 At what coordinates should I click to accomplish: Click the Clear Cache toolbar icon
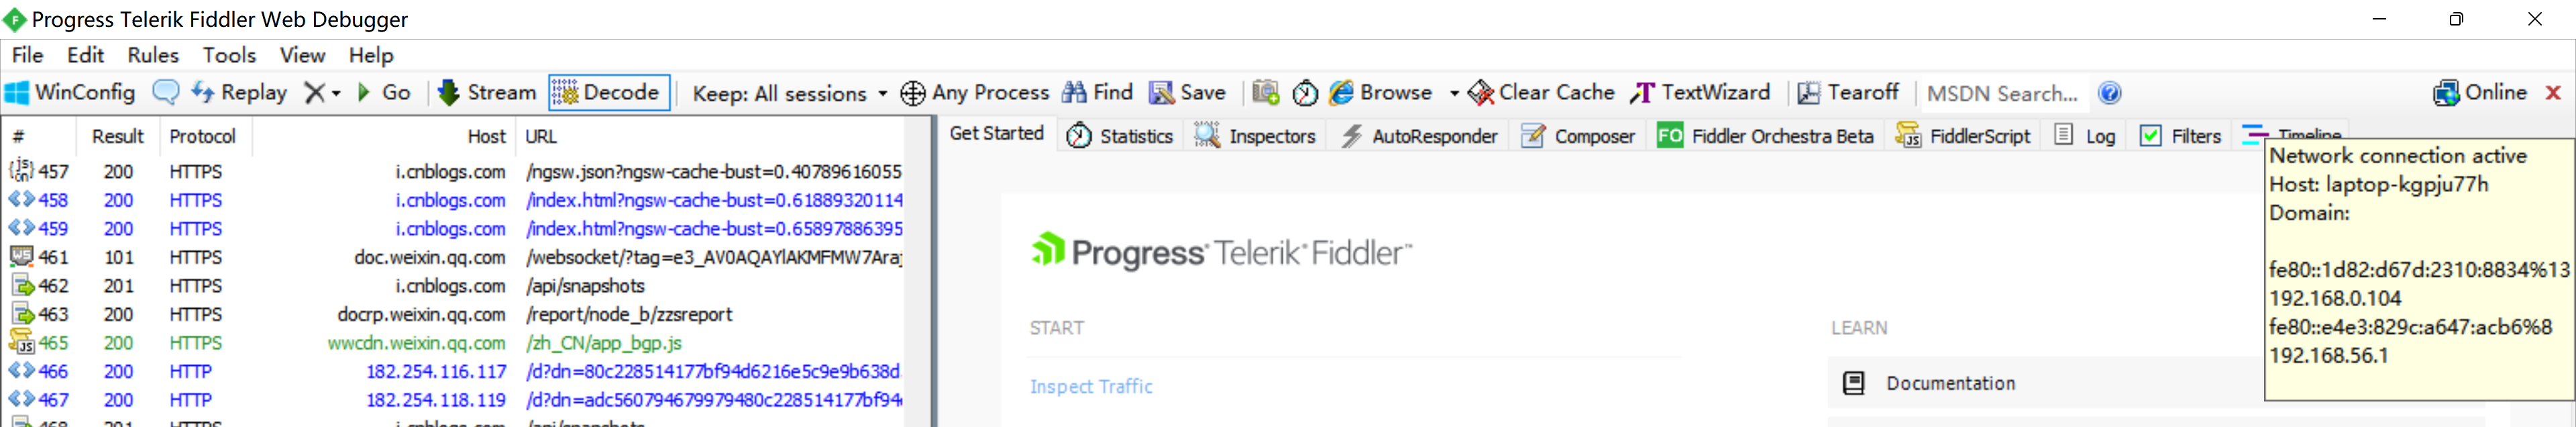(1541, 93)
